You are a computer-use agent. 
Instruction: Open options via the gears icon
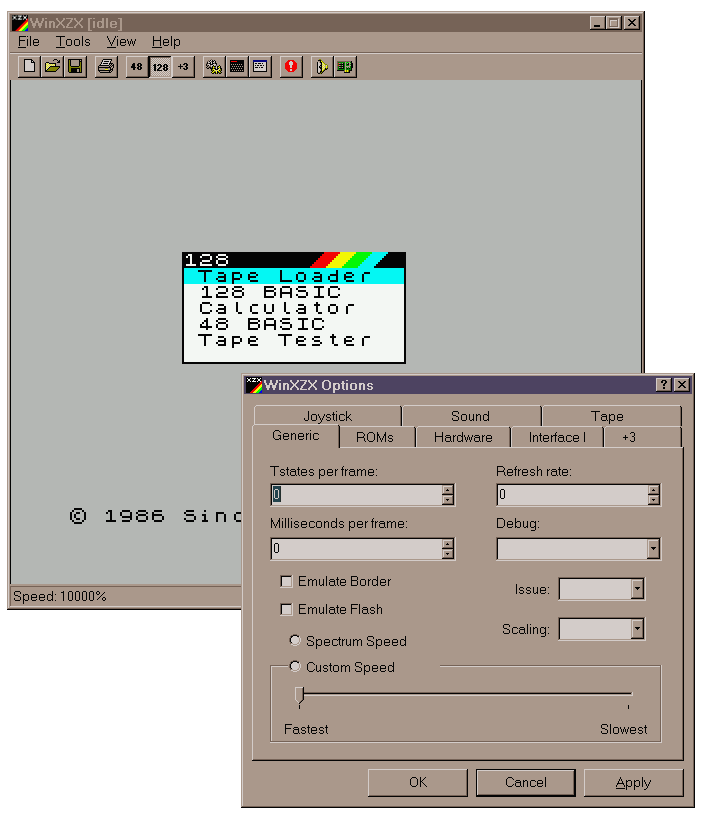coord(214,67)
